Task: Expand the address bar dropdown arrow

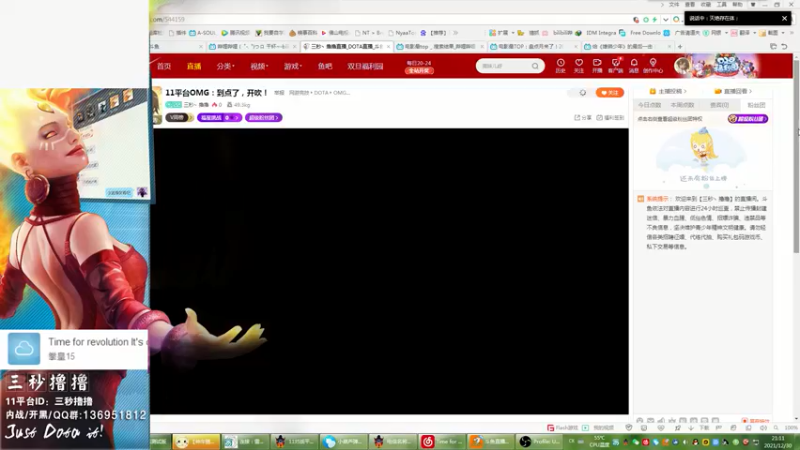Action: (665, 19)
